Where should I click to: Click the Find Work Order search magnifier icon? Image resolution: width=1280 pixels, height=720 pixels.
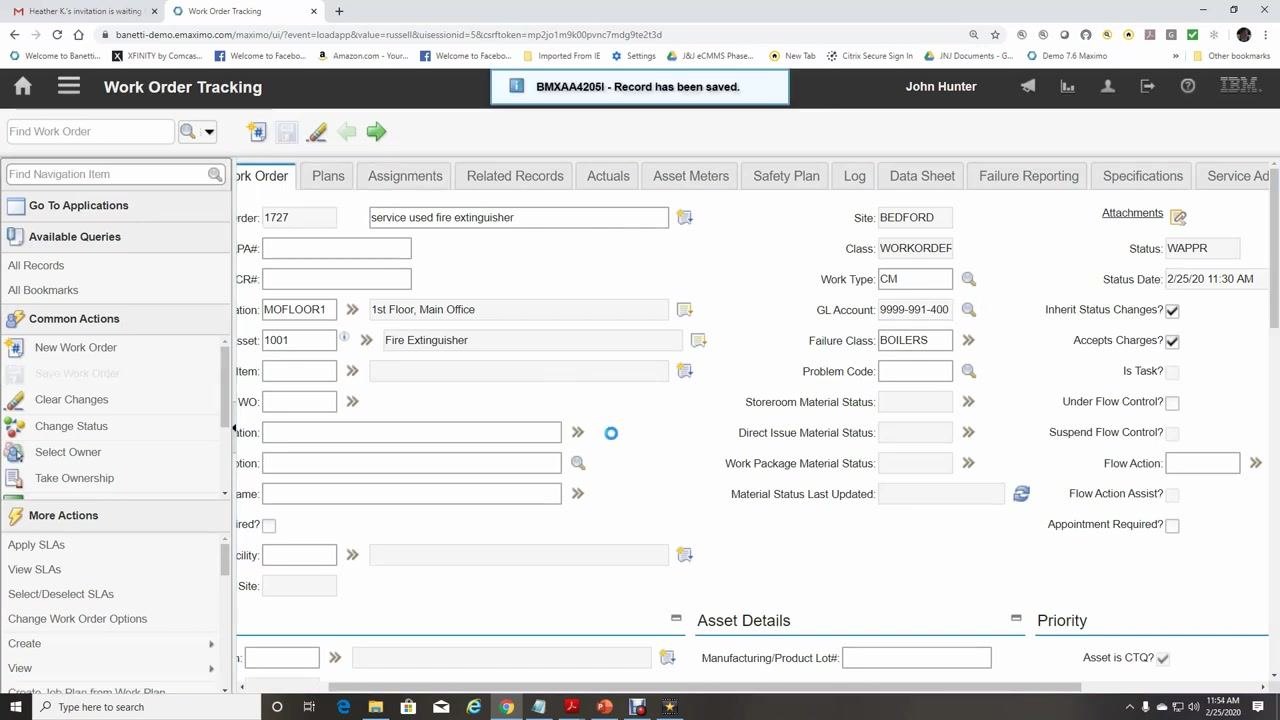(x=188, y=132)
